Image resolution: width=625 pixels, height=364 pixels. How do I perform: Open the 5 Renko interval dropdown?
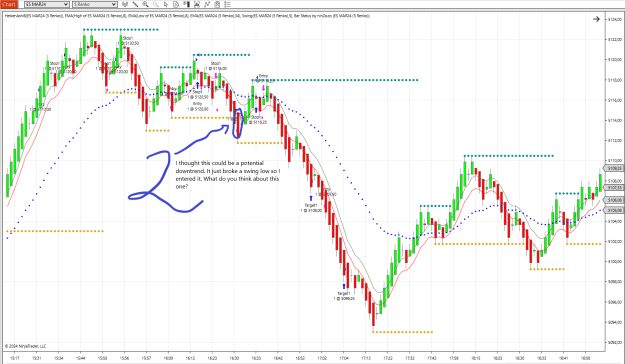click(95, 4)
